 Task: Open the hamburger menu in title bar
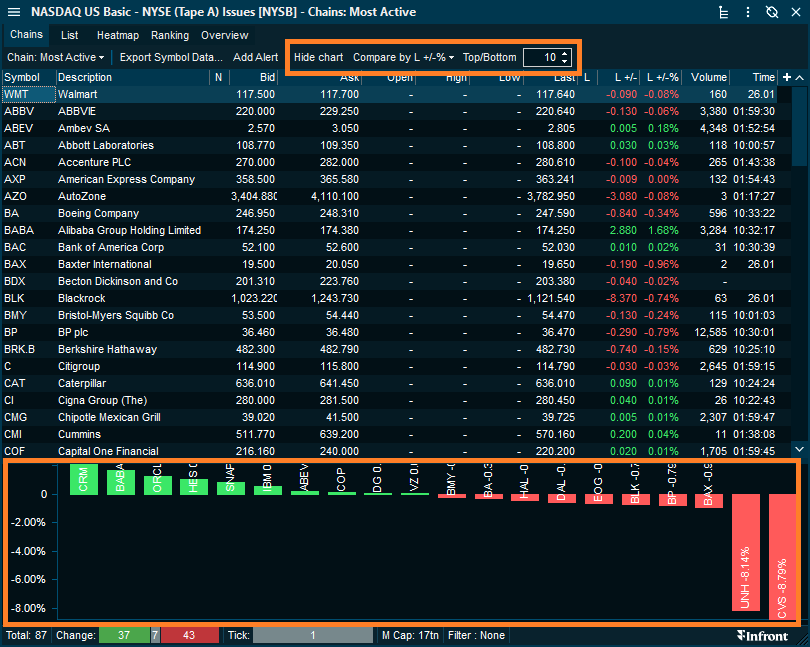pos(726,12)
